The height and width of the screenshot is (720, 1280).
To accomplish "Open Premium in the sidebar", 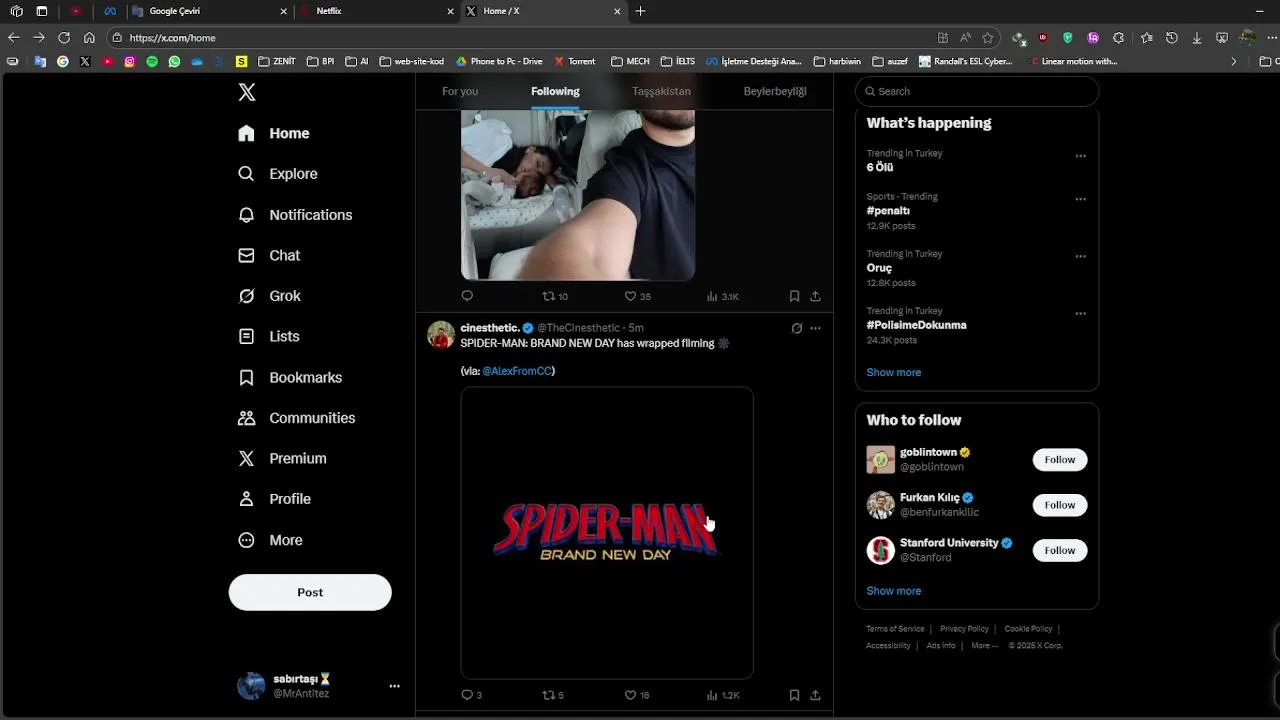I will (282, 458).
